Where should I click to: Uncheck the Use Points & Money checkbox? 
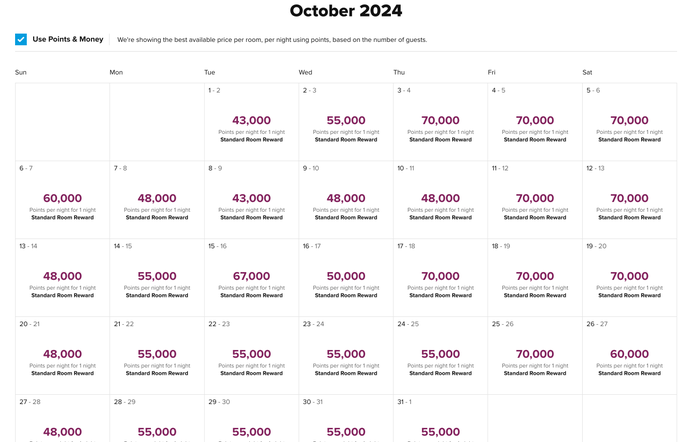[x=21, y=39]
